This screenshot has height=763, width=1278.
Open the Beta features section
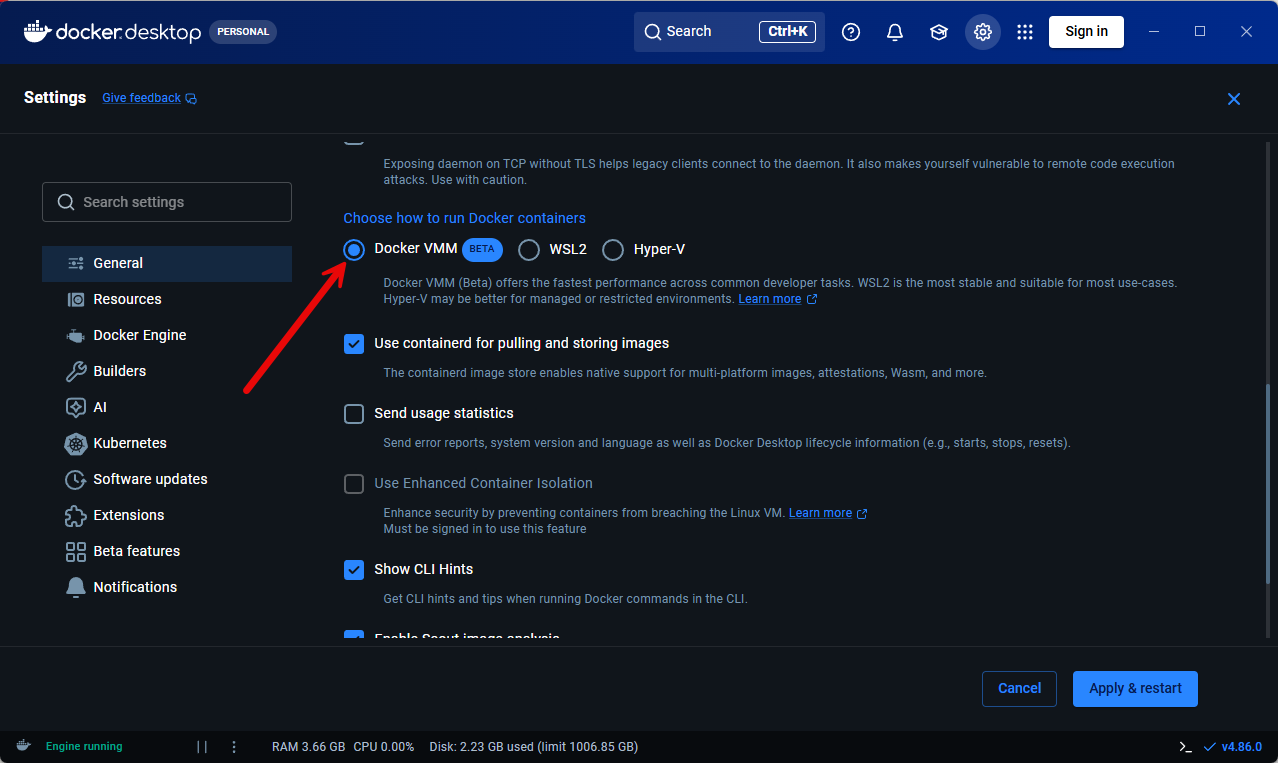[167, 551]
